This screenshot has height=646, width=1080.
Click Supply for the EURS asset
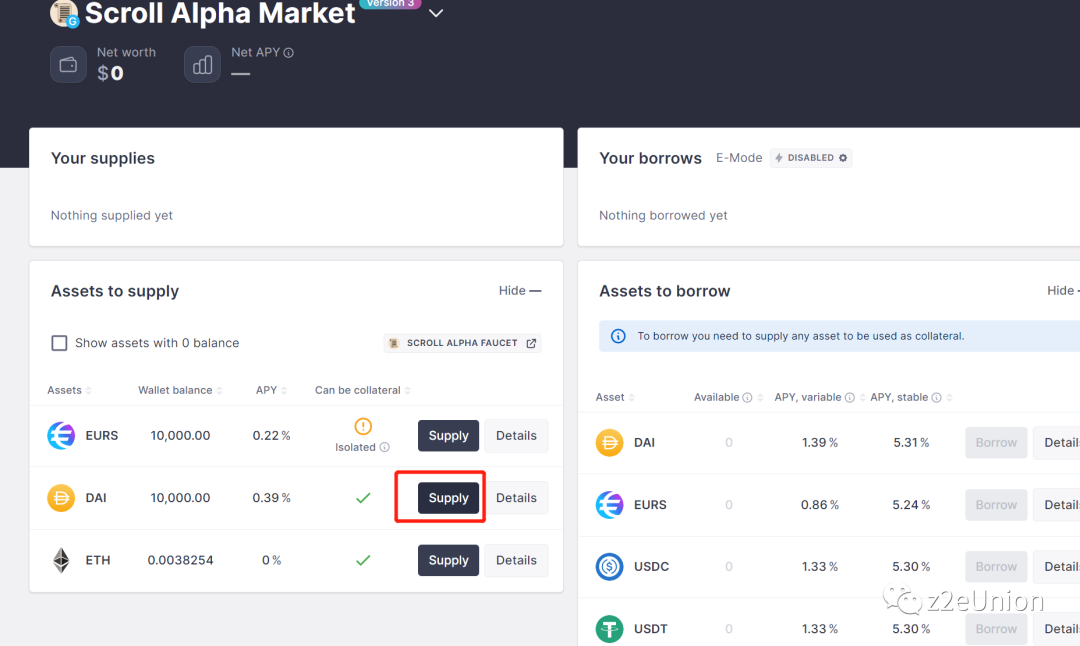[448, 436]
